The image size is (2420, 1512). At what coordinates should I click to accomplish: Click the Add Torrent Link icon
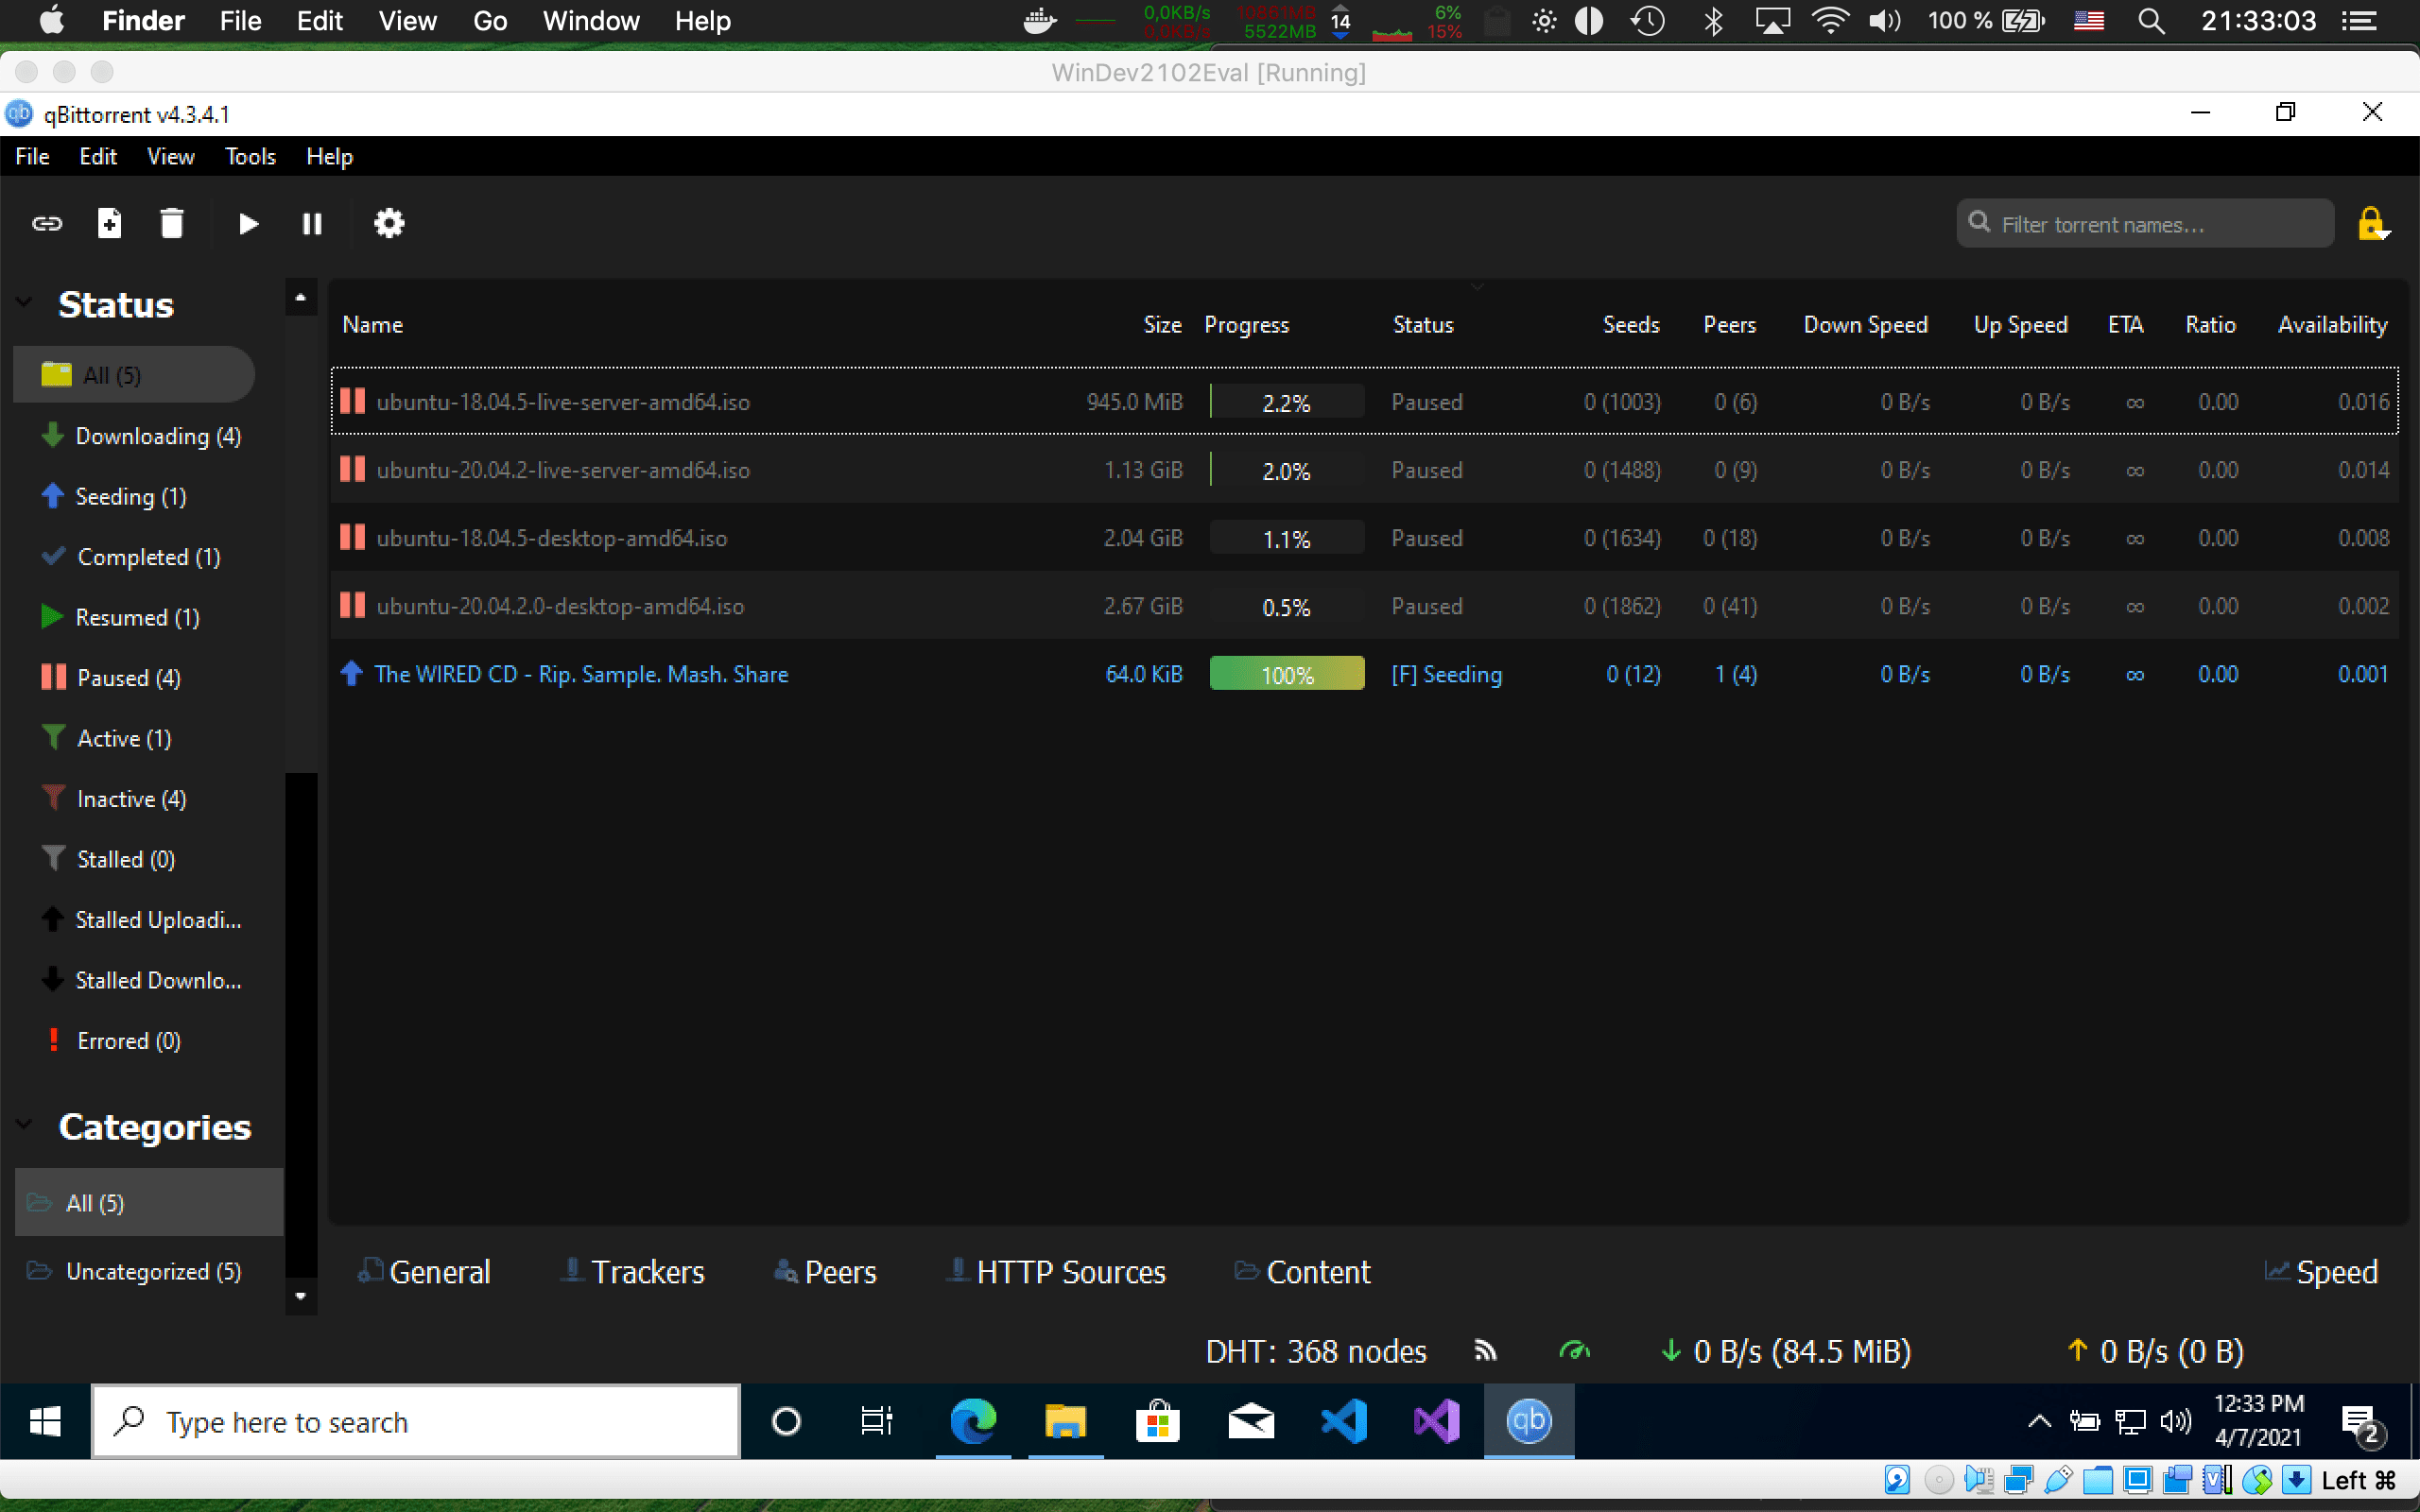pos(45,223)
